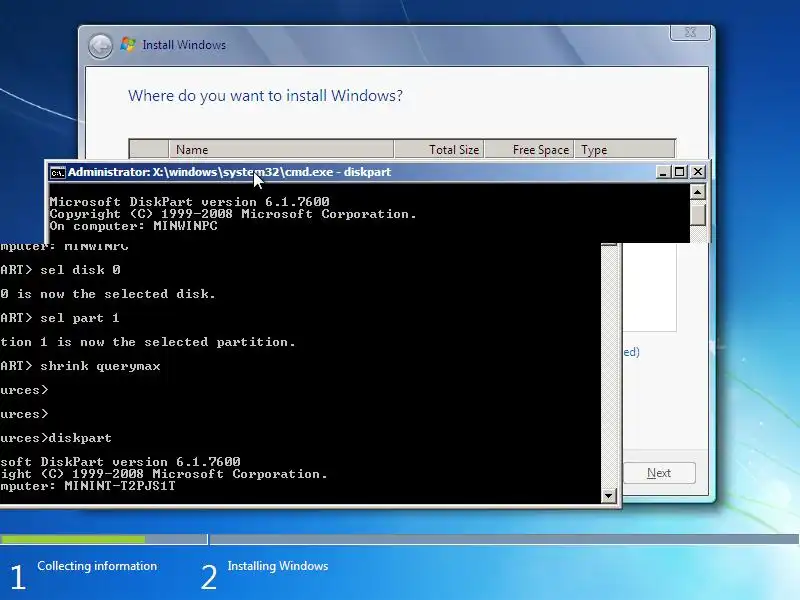Click the green setup progress bar
This screenshot has height=600, width=800.
coord(72,539)
